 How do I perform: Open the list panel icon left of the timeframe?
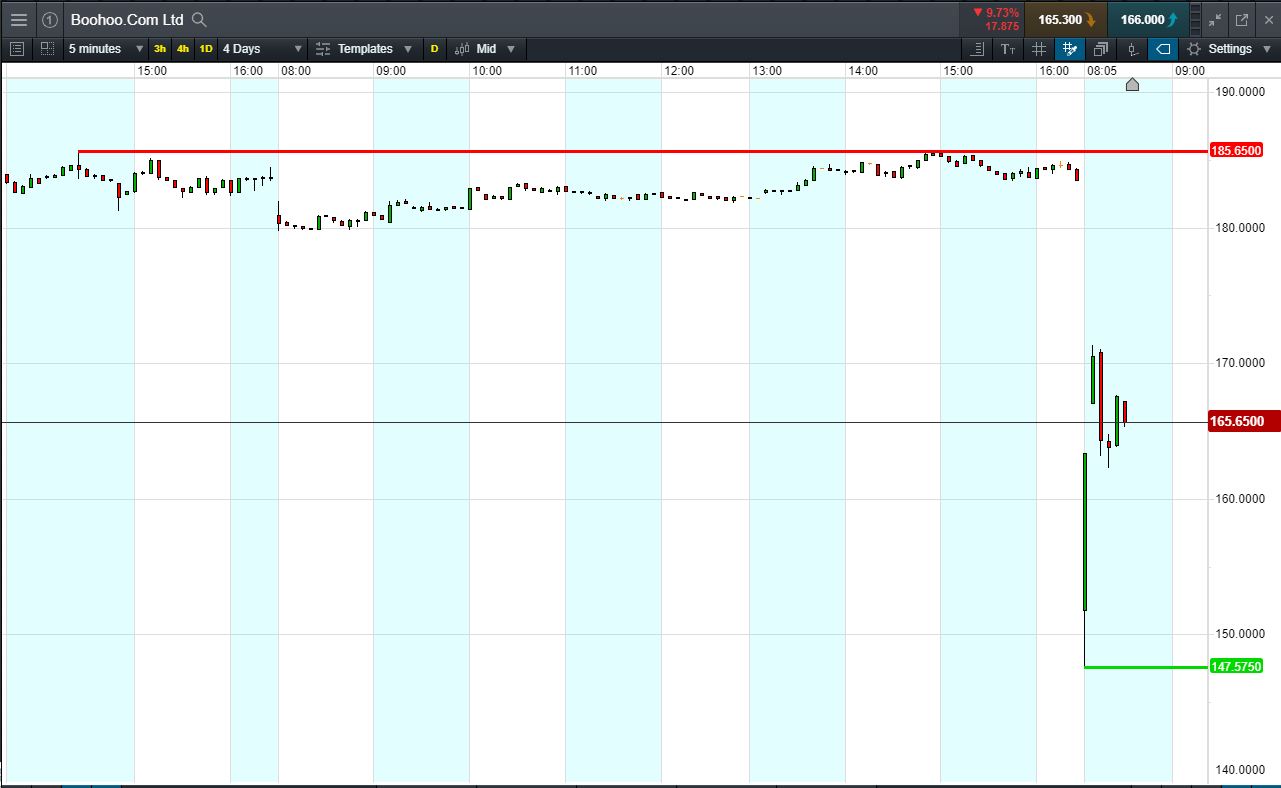point(16,48)
